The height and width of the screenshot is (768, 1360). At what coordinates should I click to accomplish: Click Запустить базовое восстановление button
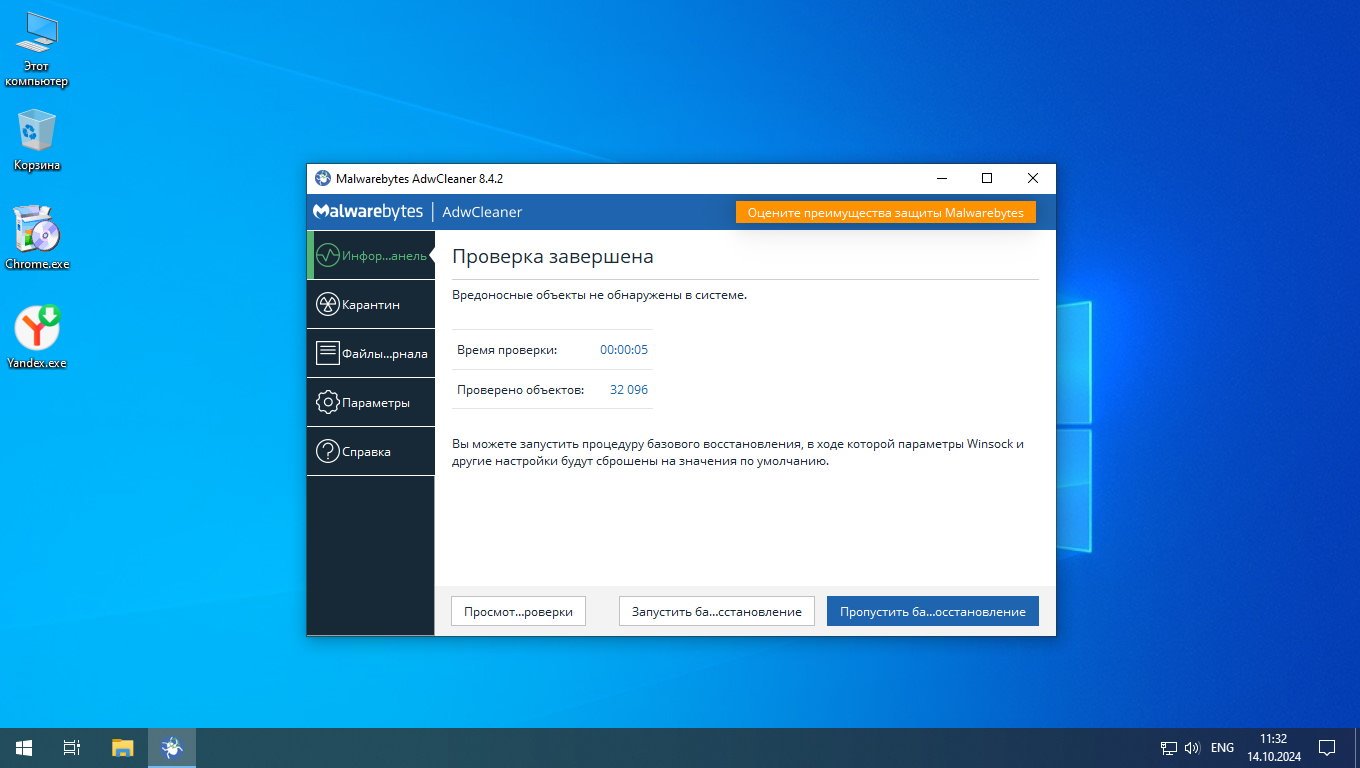716,611
